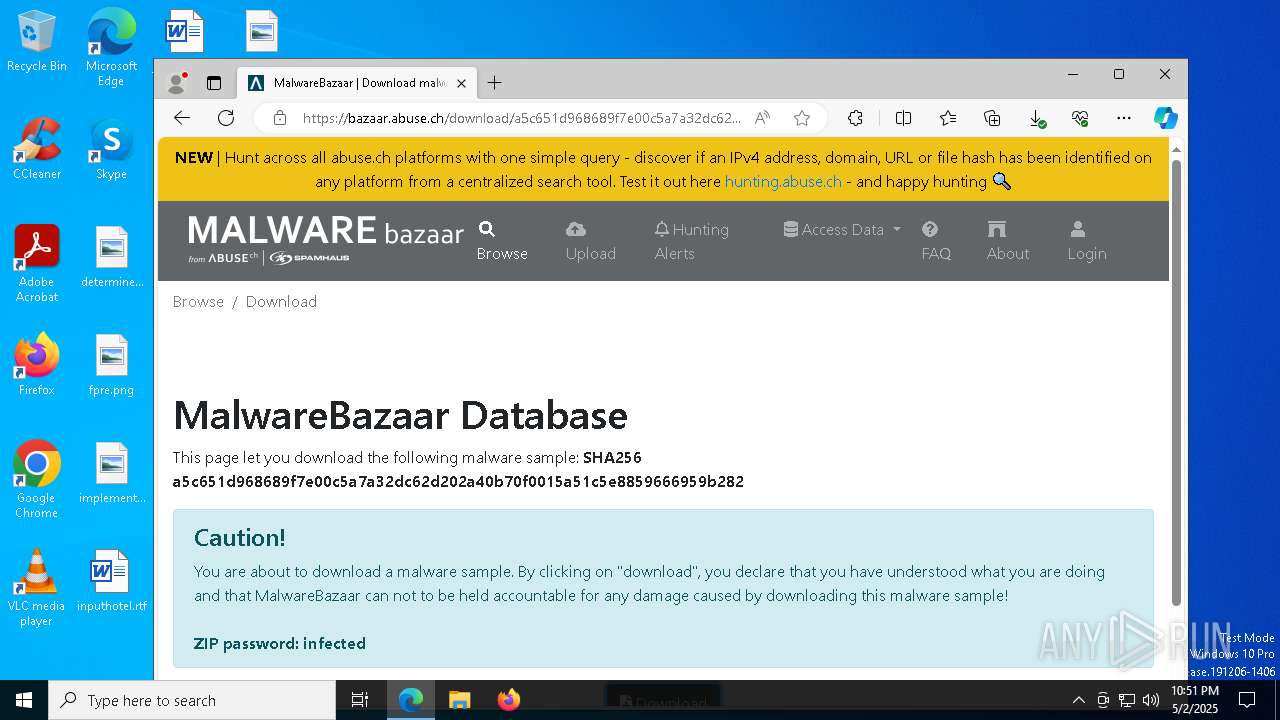The image size is (1280, 720).
Task: Click the address bar URL
Action: [521, 118]
